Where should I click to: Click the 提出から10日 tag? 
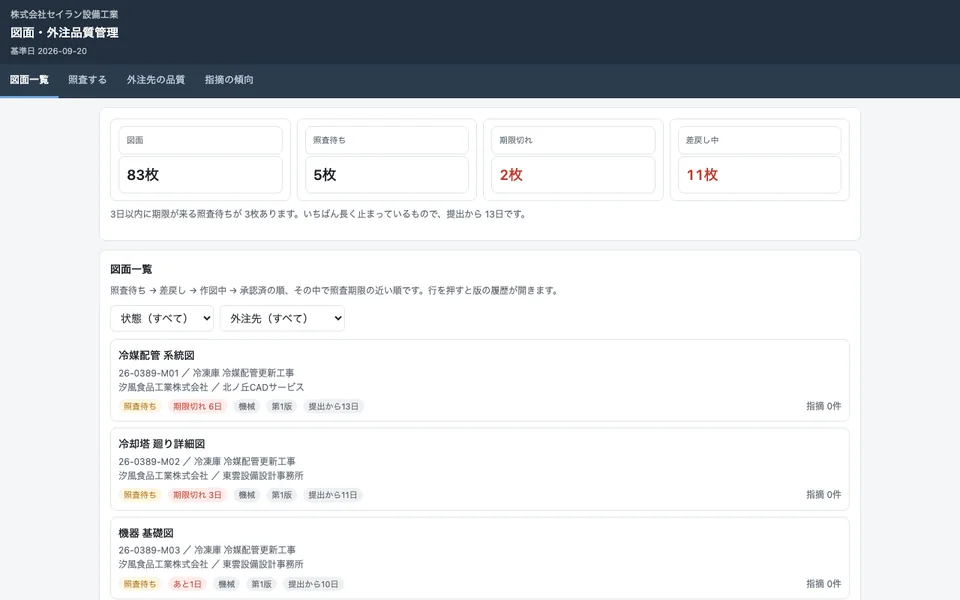point(313,584)
